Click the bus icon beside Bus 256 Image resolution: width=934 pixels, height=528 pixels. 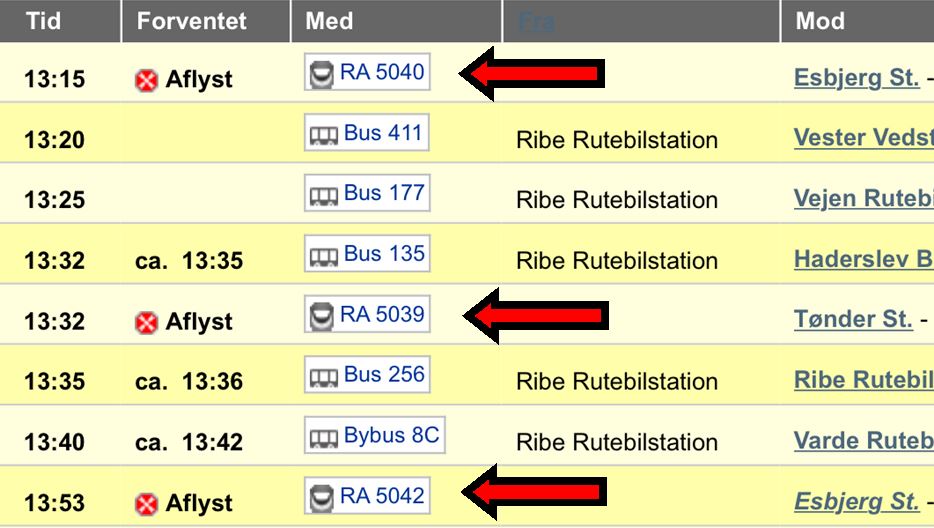pos(324,376)
